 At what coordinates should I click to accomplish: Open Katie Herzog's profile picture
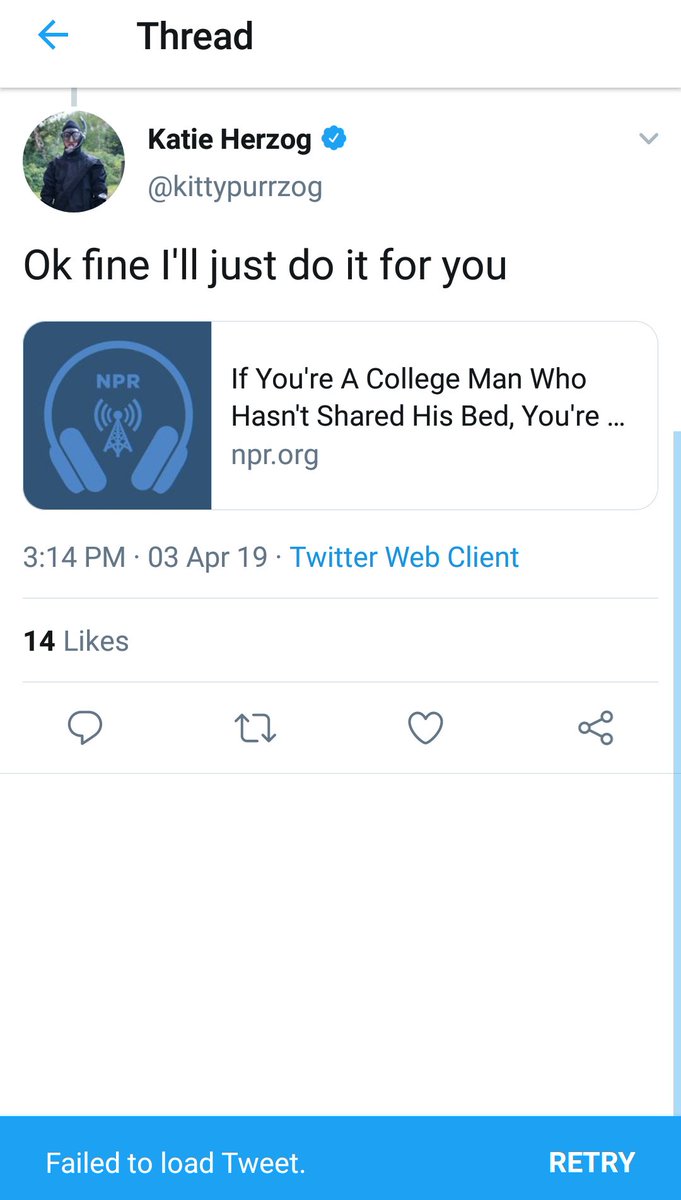74,162
